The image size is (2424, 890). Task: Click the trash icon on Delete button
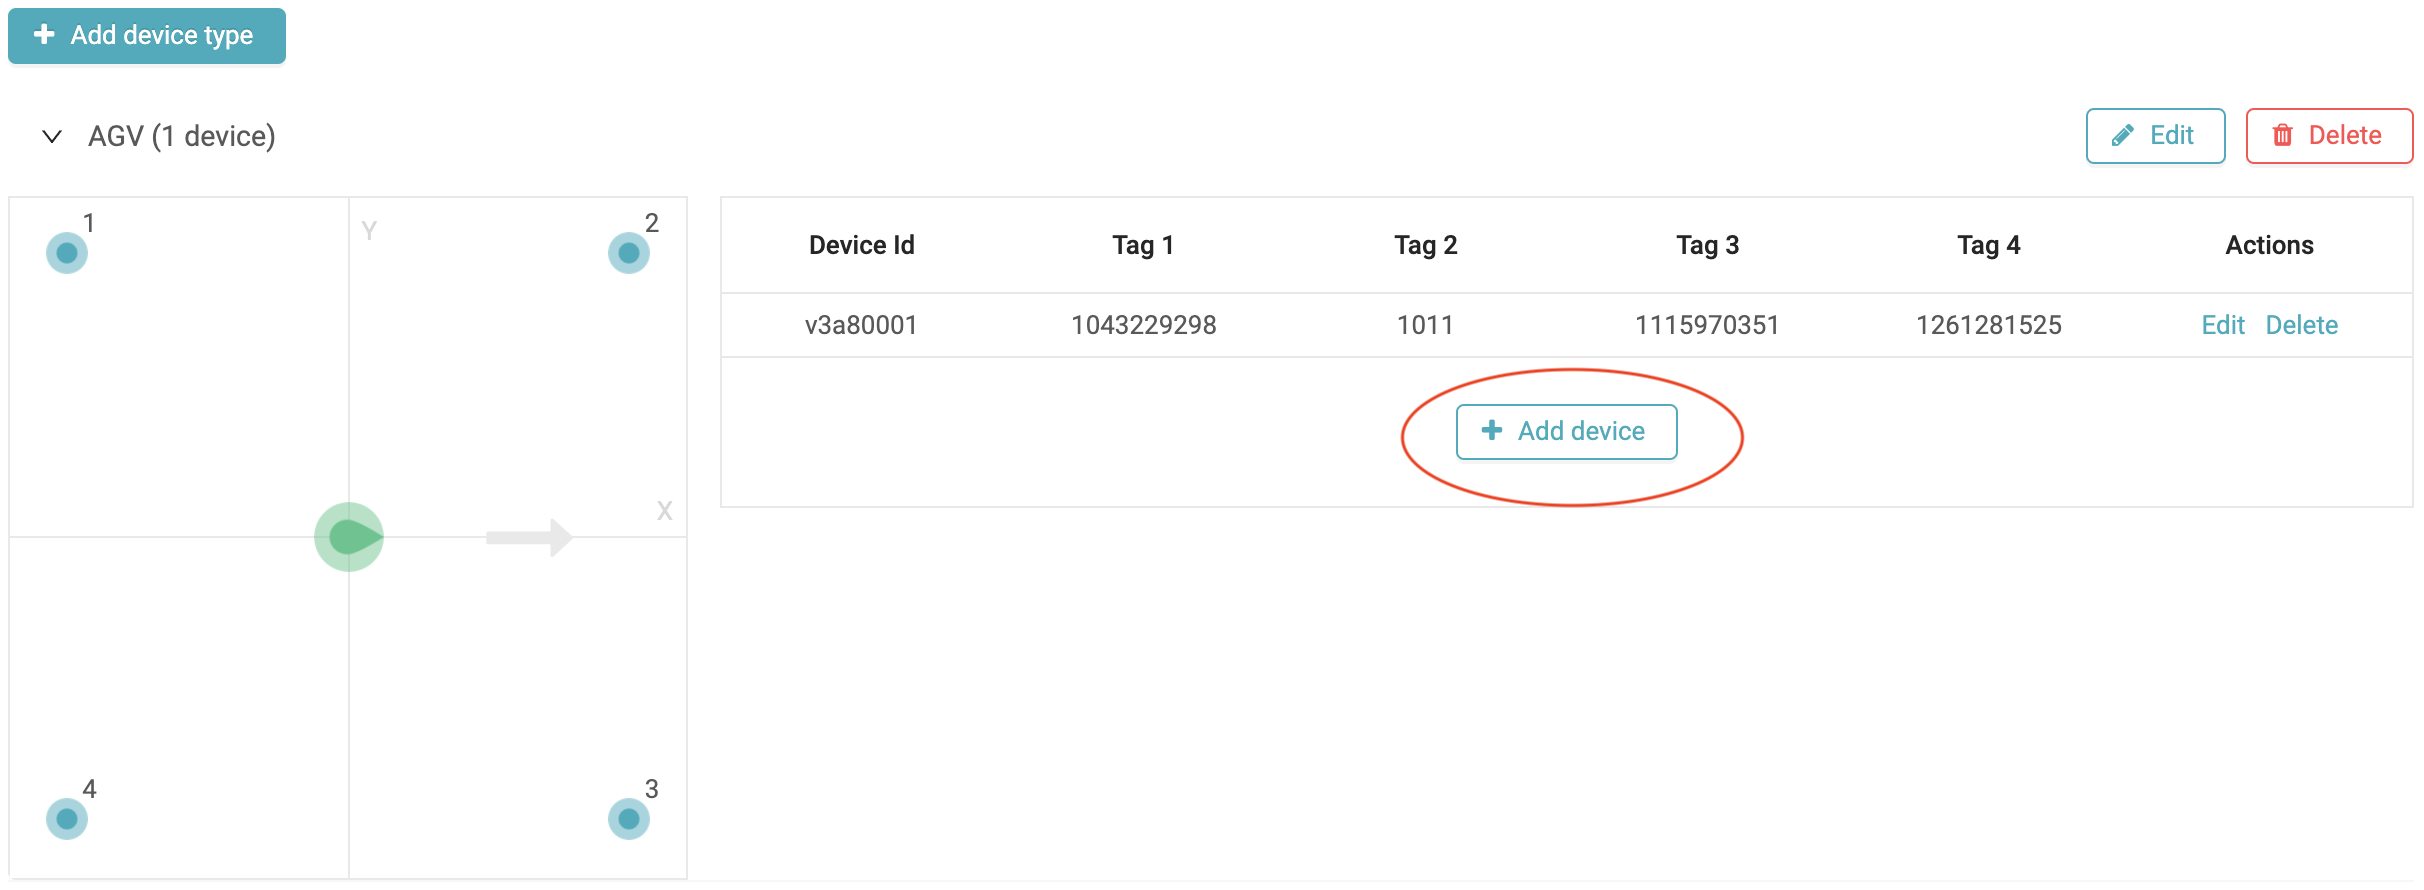tap(2283, 136)
